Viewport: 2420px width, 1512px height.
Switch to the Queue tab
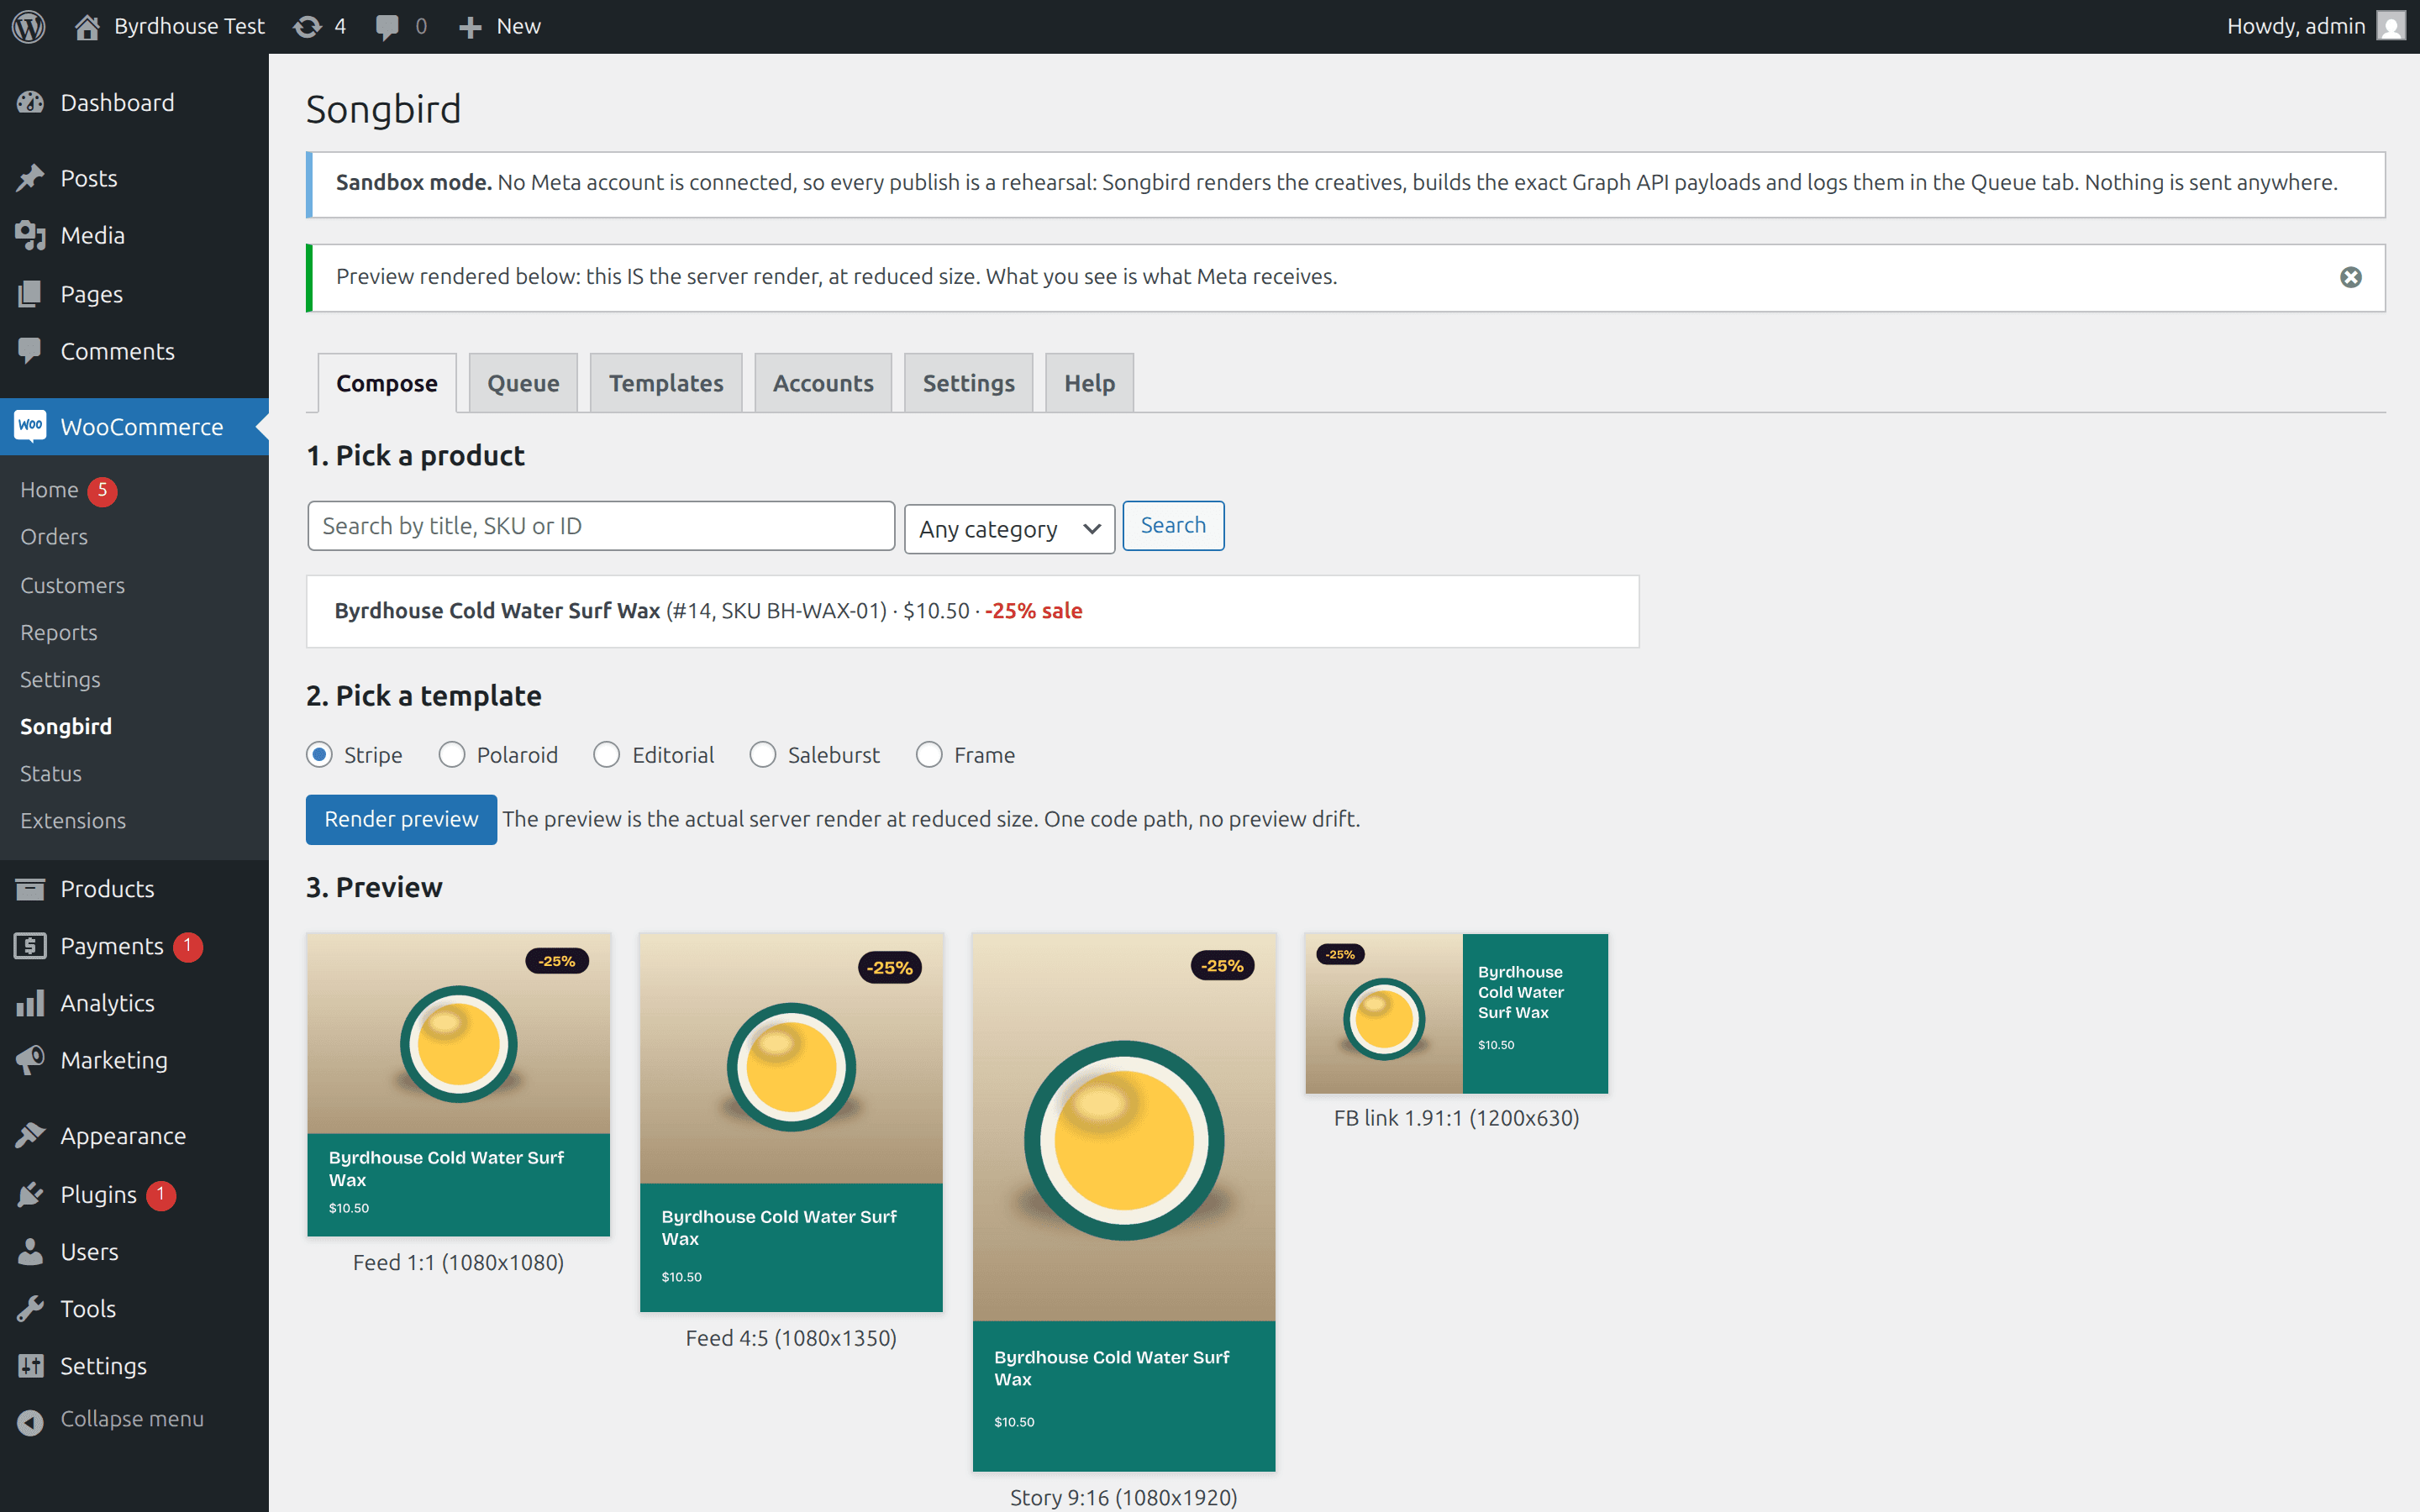[523, 383]
